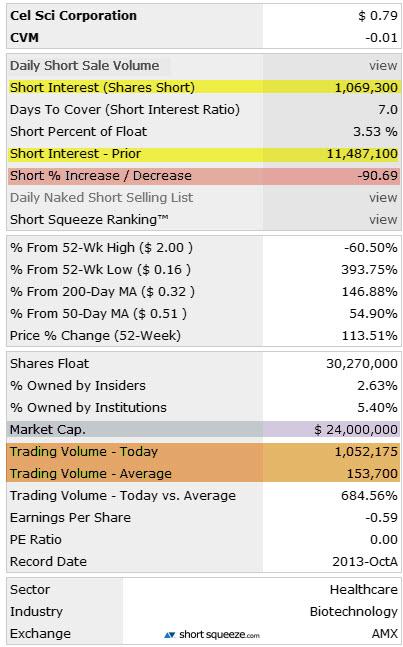Select the Short Interest - Prior row
The height and width of the screenshot is (647, 403).
pyautogui.click(x=204, y=154)
